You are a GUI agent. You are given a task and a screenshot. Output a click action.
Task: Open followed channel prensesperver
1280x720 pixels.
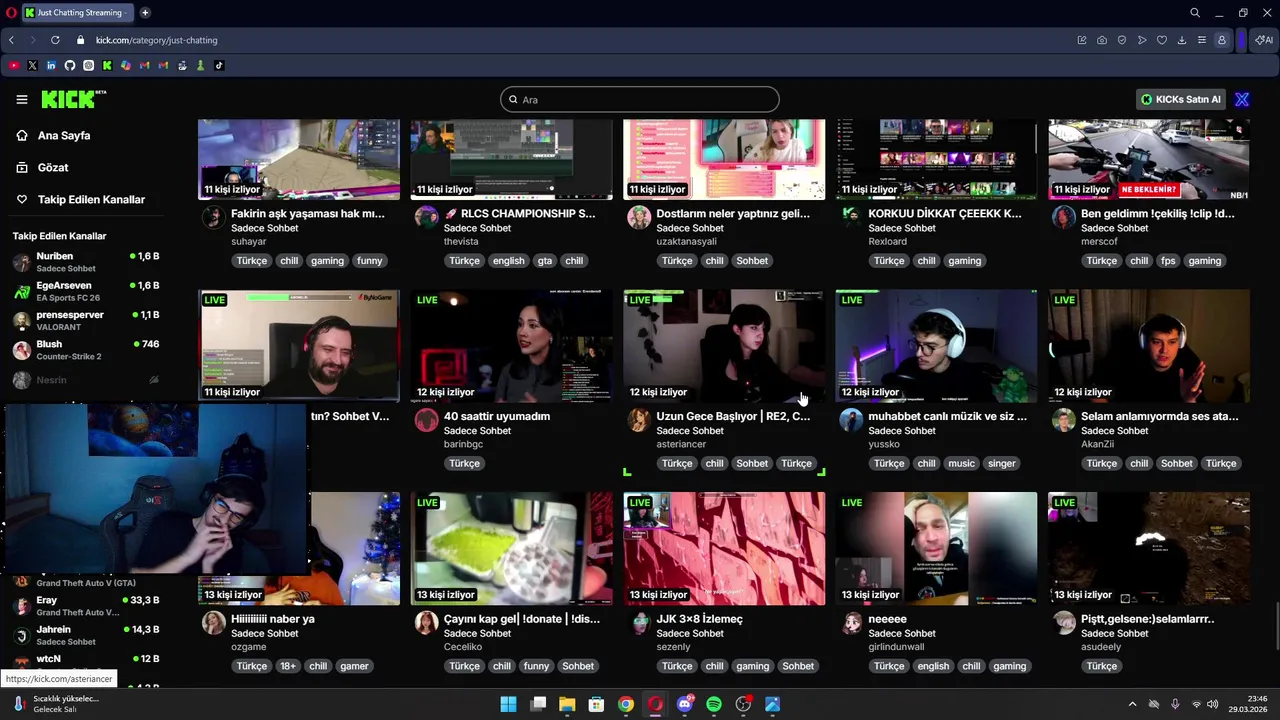[x=85, y=320]
